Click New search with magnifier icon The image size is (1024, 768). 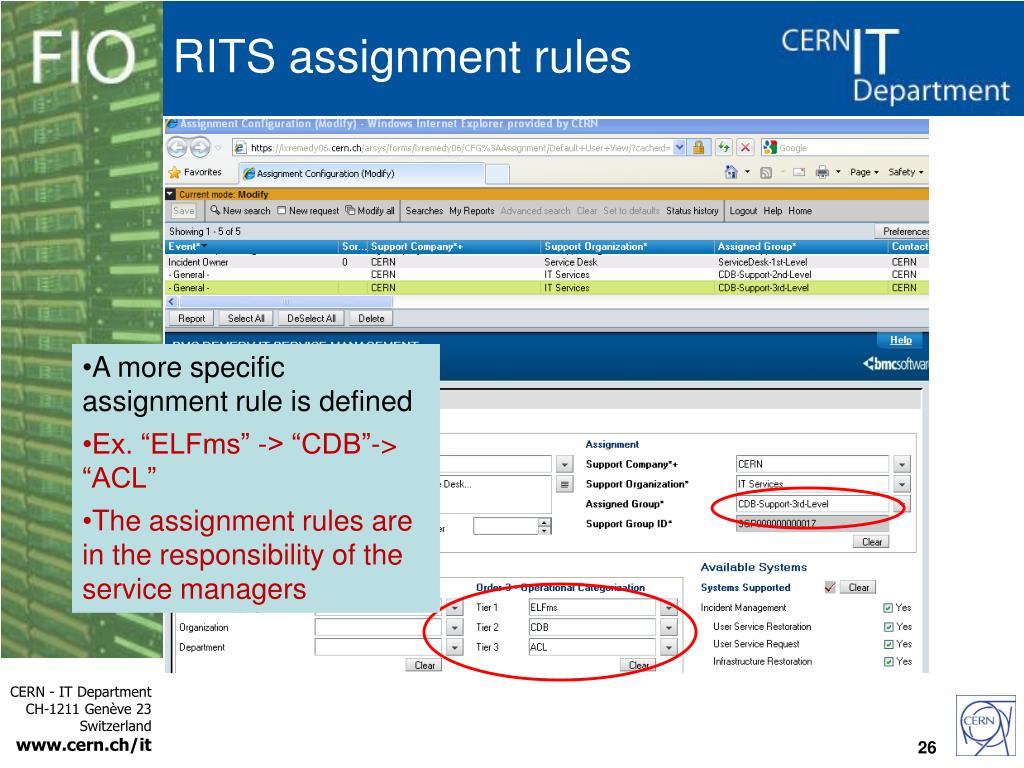click(240, 211)
